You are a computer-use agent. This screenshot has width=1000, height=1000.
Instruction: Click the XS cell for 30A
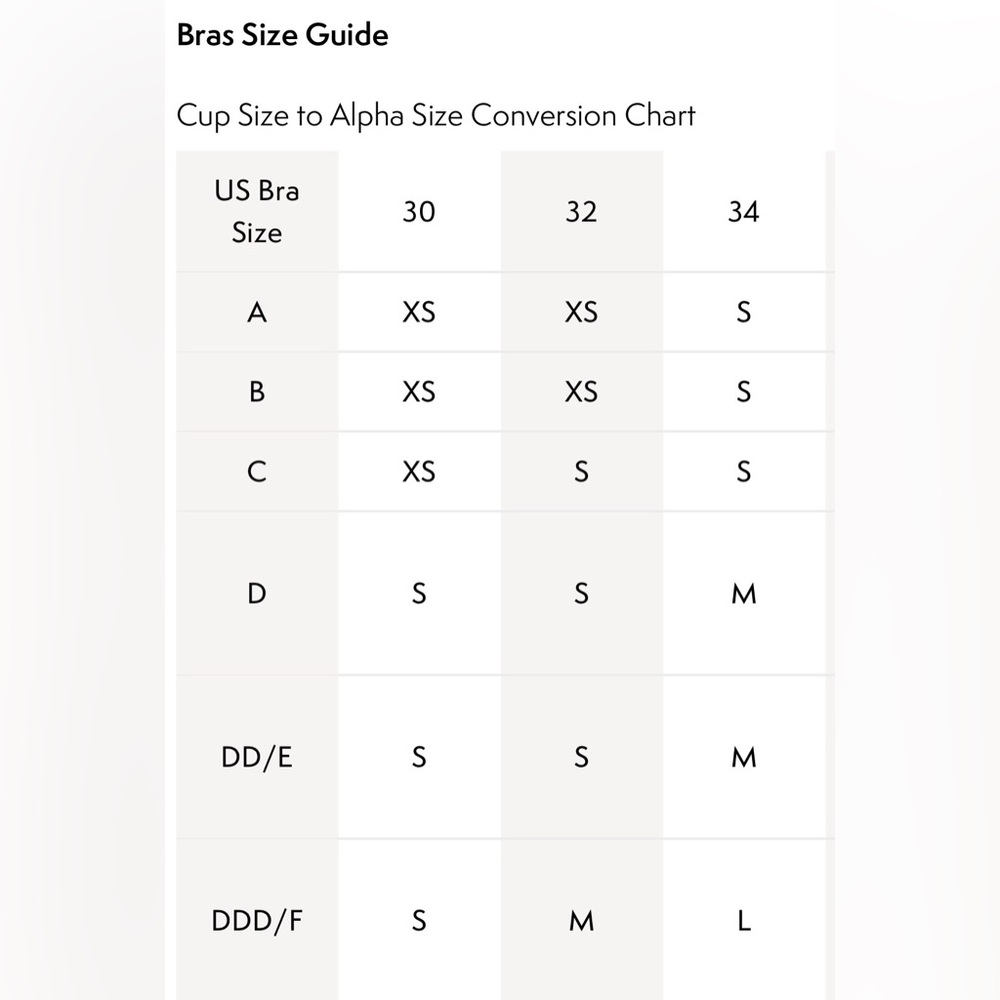pyautogui.click(x=419, y=312)
